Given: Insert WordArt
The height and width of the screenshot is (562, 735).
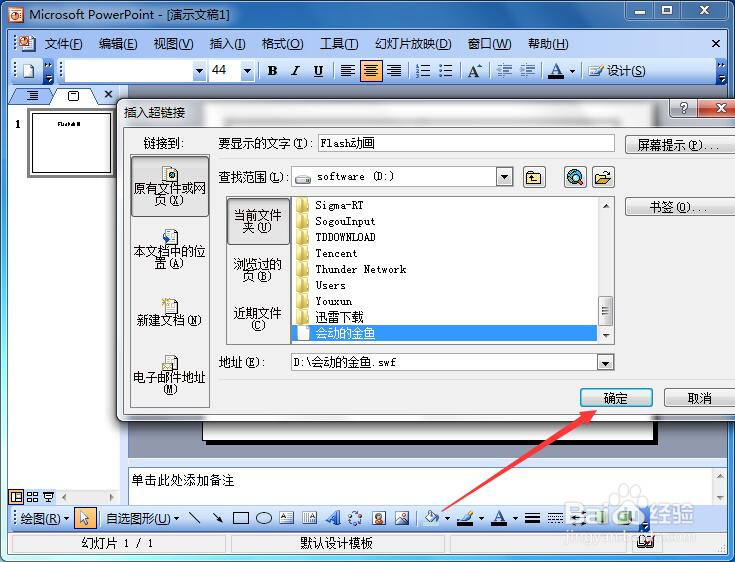Looking at the screenshot, I should [332, 518].
